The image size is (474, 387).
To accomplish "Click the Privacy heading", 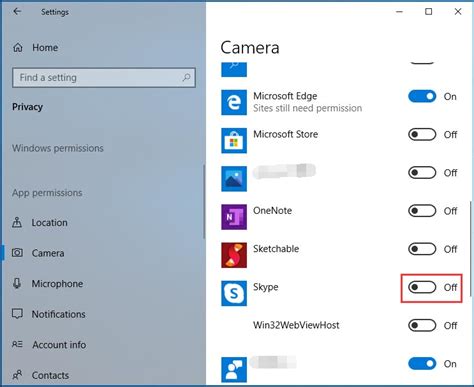I will (x=27, y=107).
